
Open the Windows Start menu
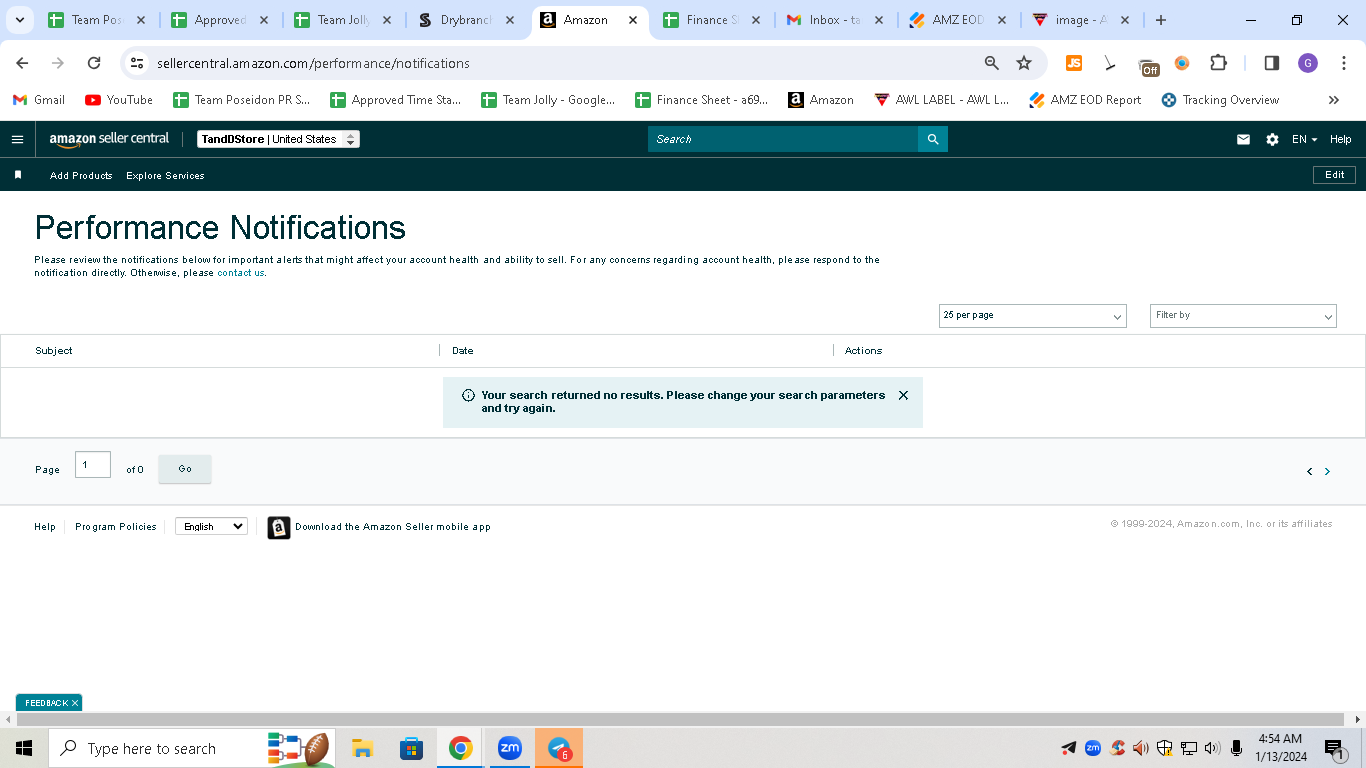pos(24,748)
